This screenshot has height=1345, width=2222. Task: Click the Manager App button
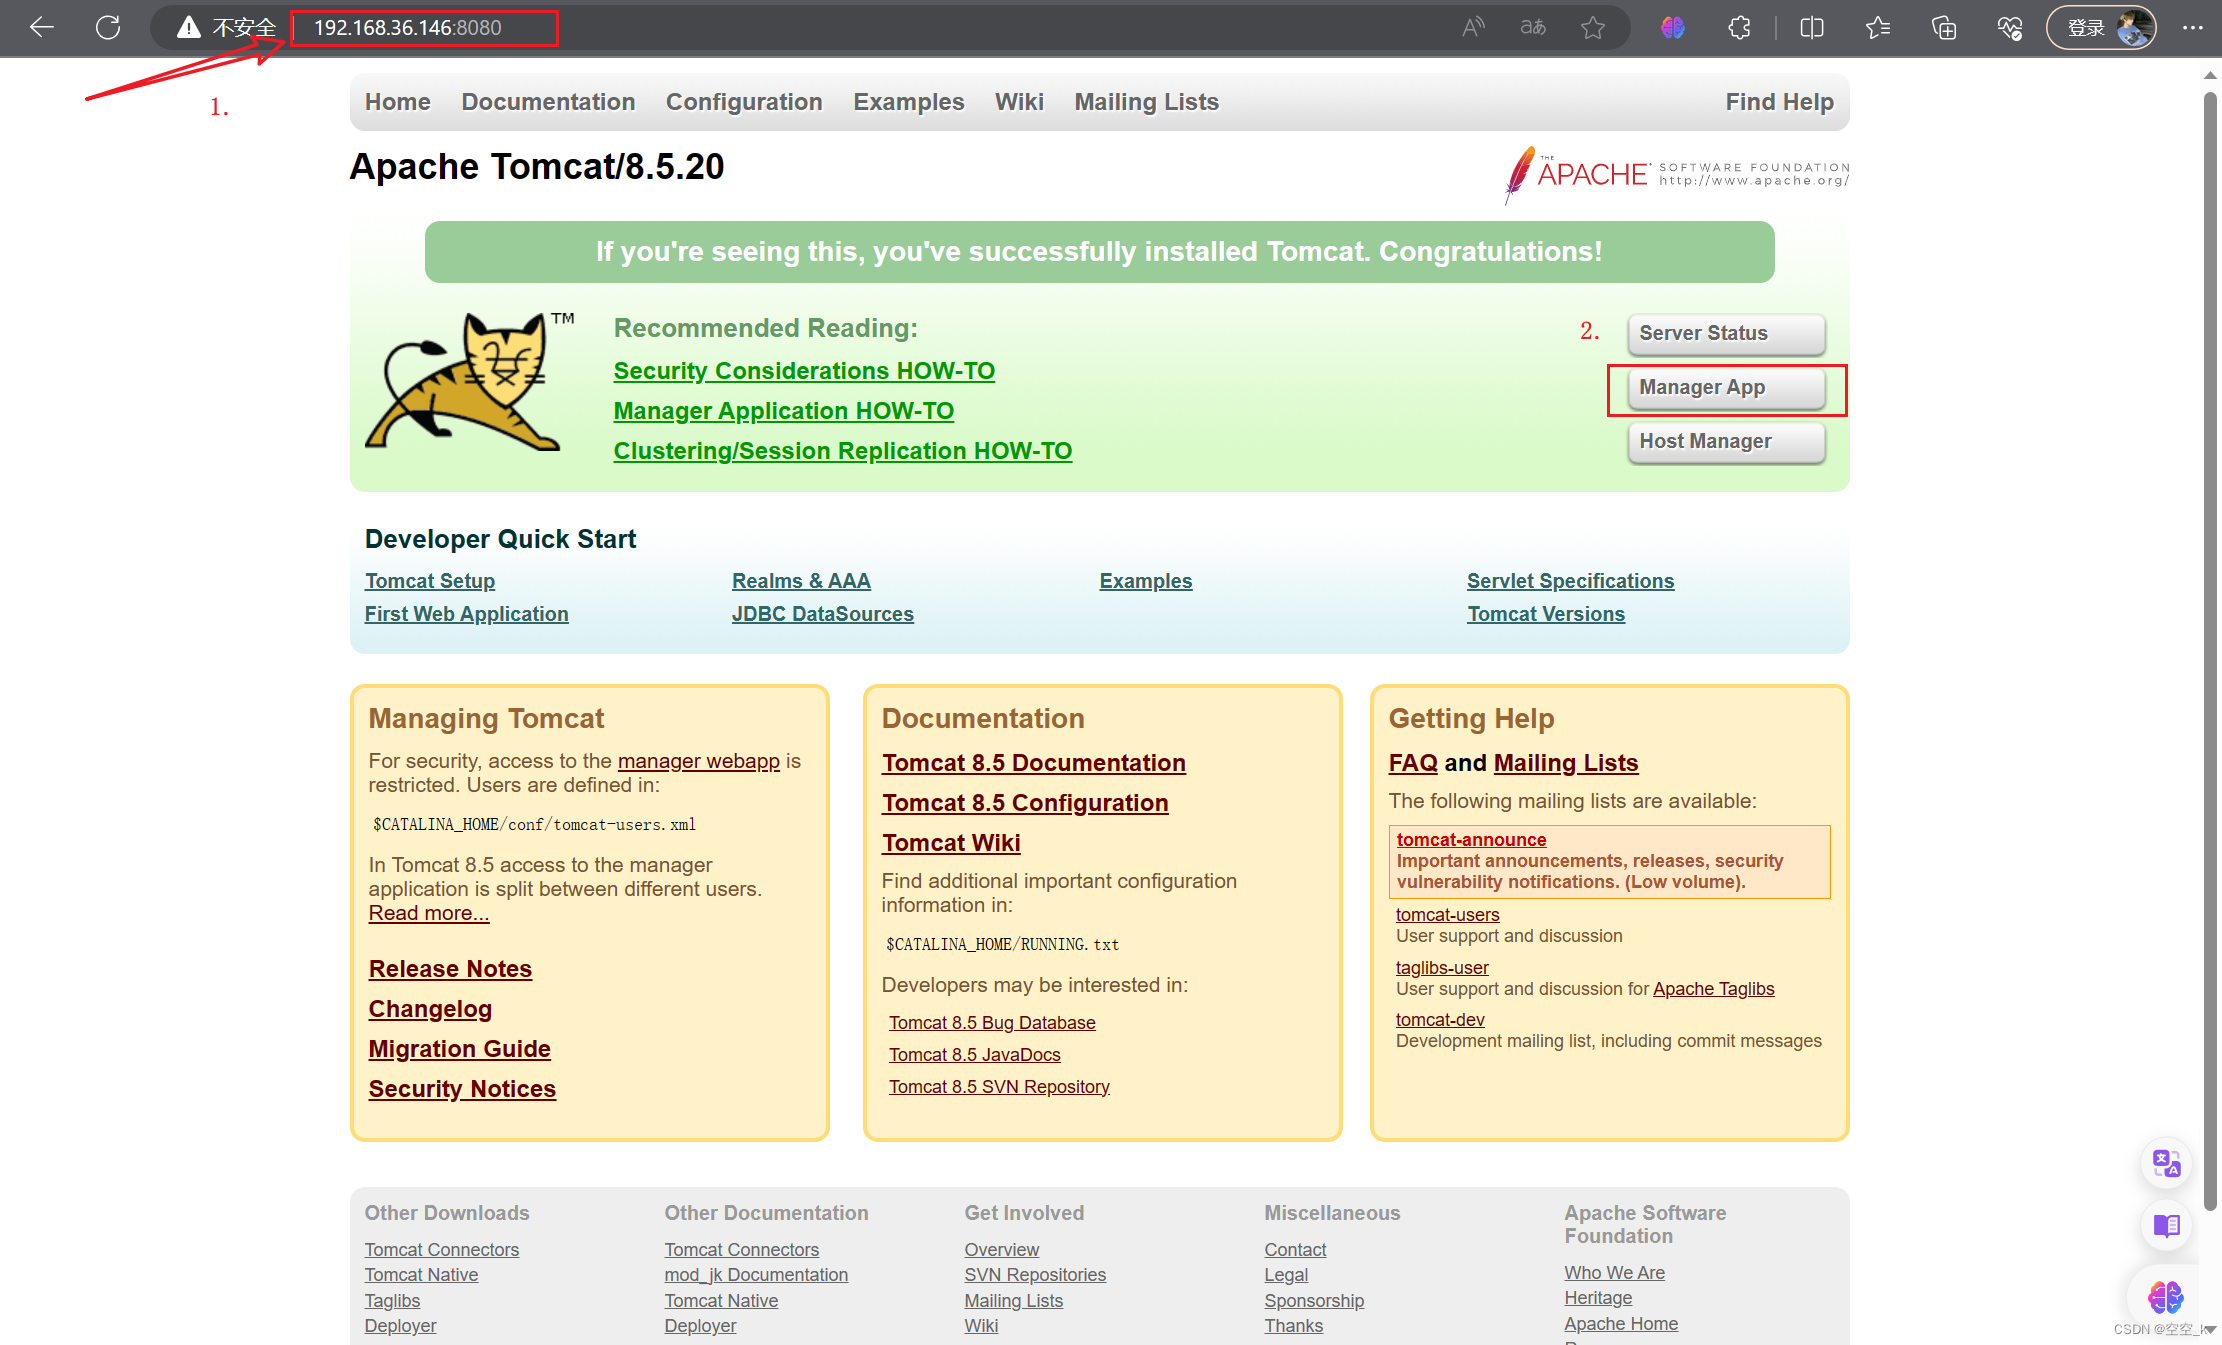click(x=1726, y=388)
